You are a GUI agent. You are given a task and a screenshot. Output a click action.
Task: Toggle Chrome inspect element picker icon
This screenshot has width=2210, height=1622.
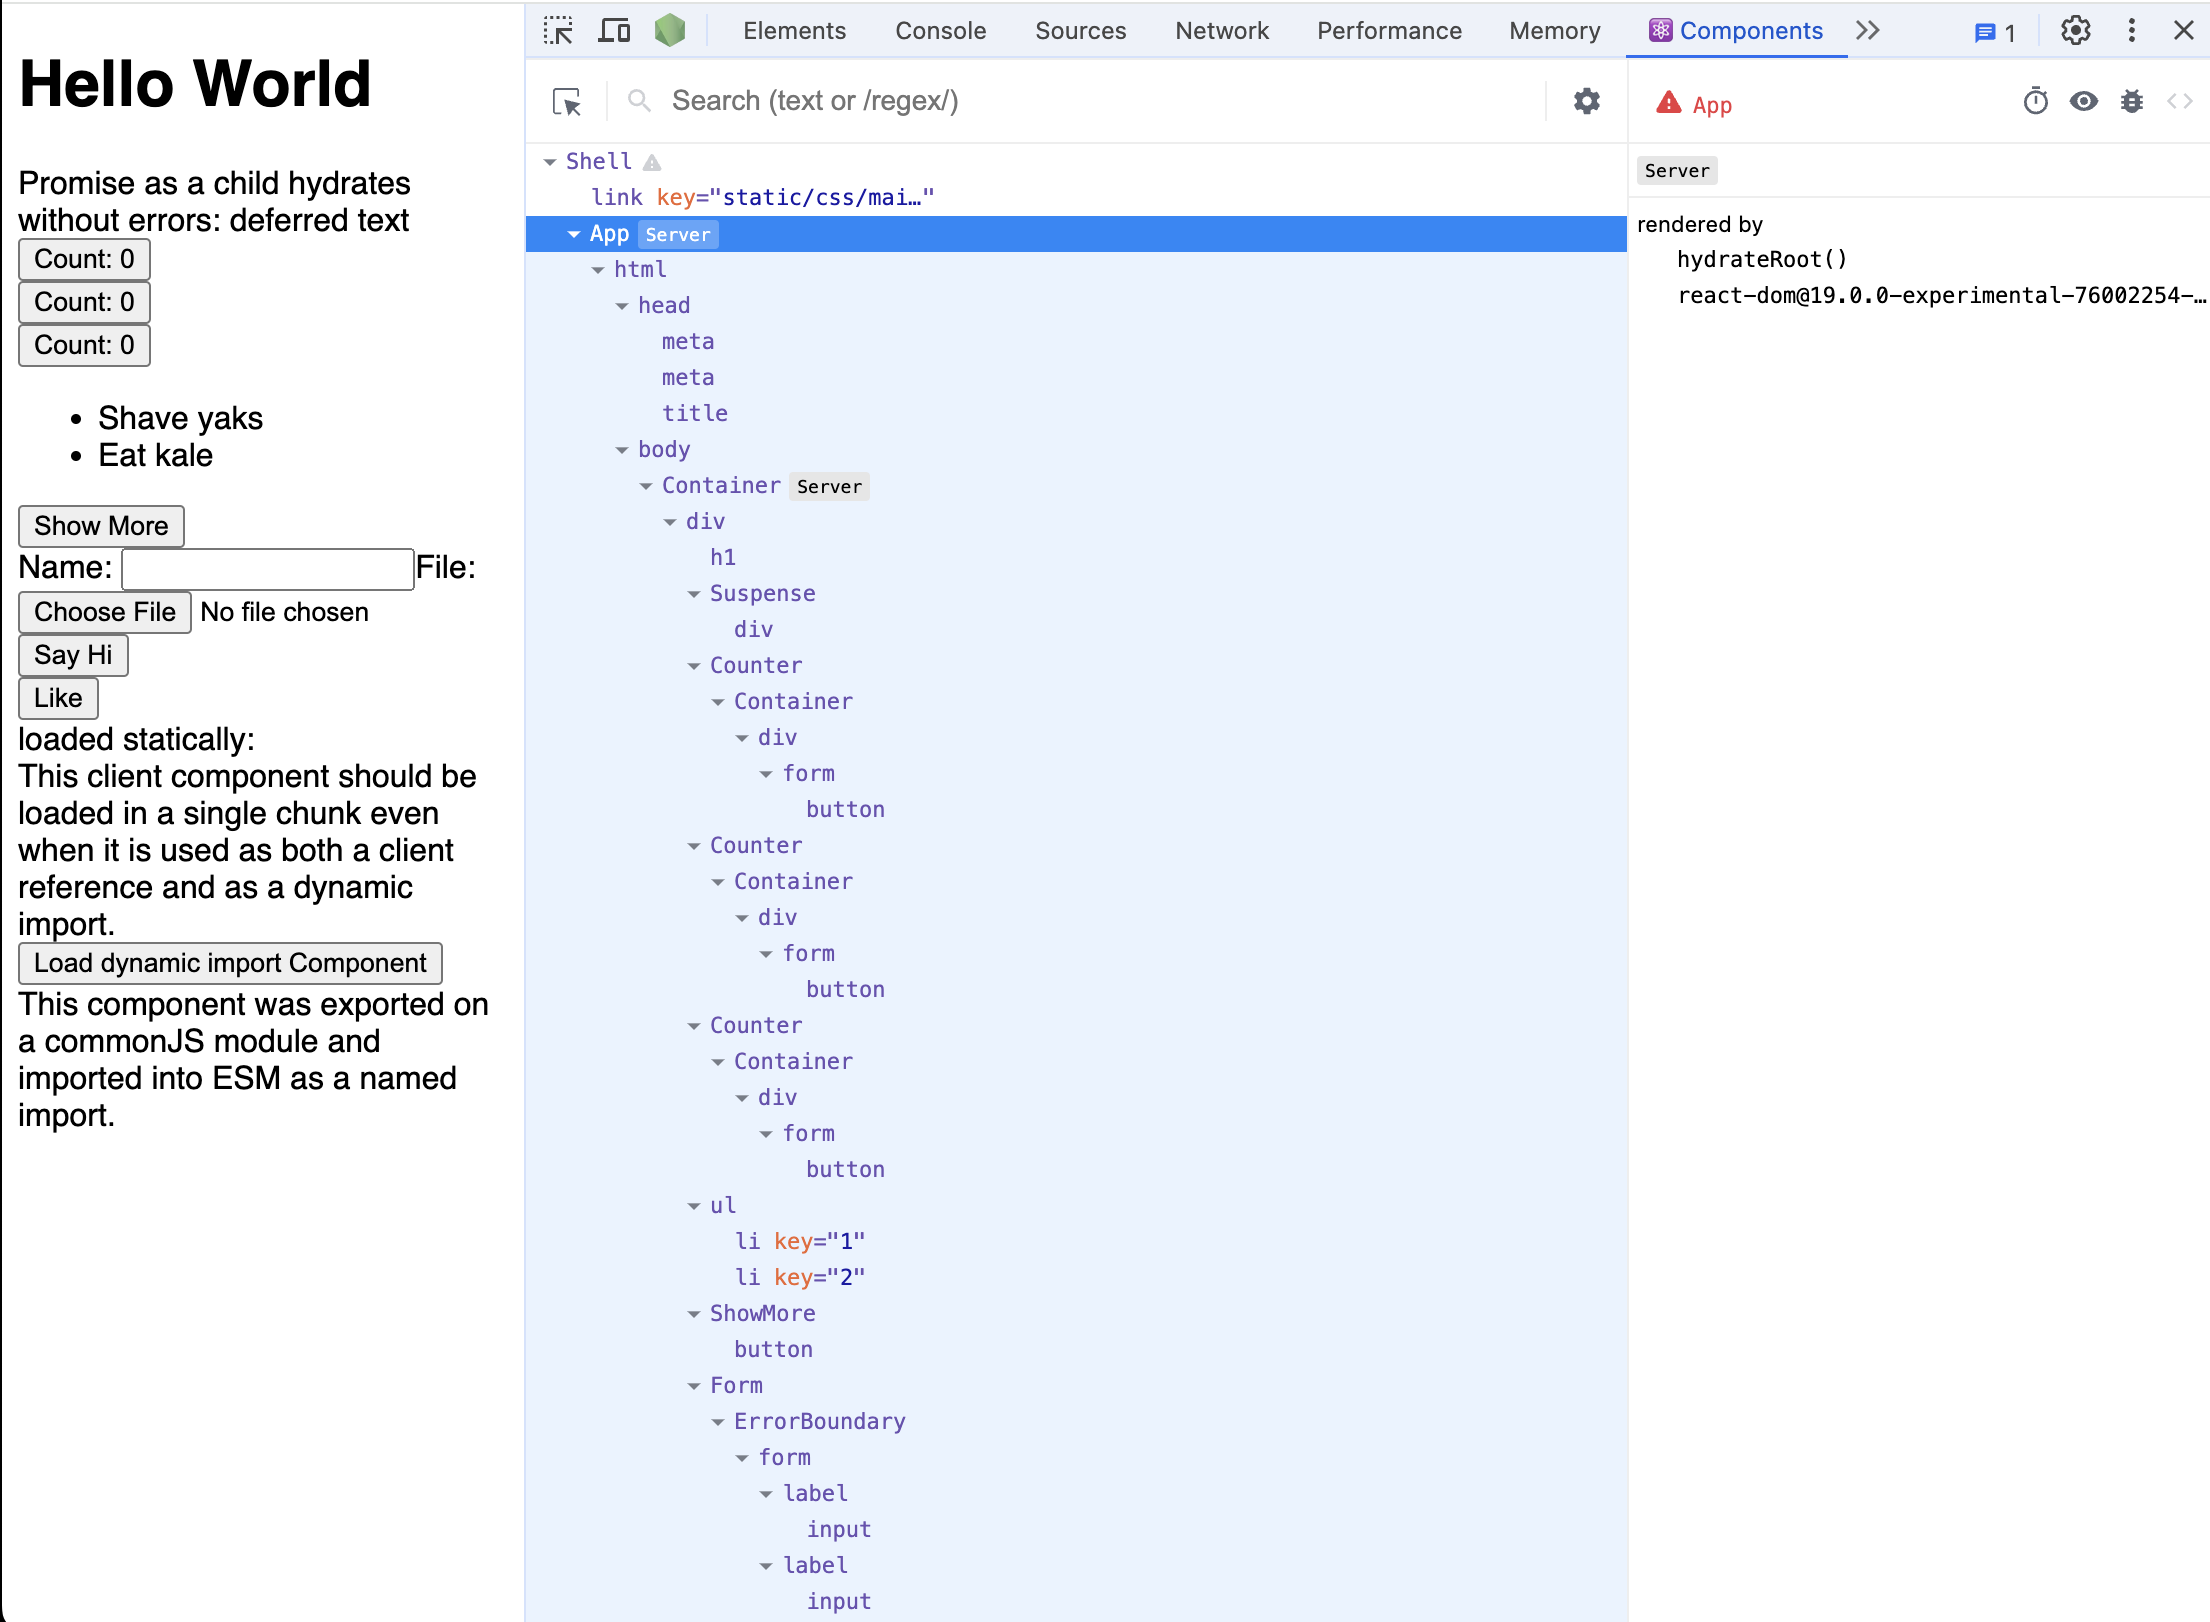(x=558, y=31)
